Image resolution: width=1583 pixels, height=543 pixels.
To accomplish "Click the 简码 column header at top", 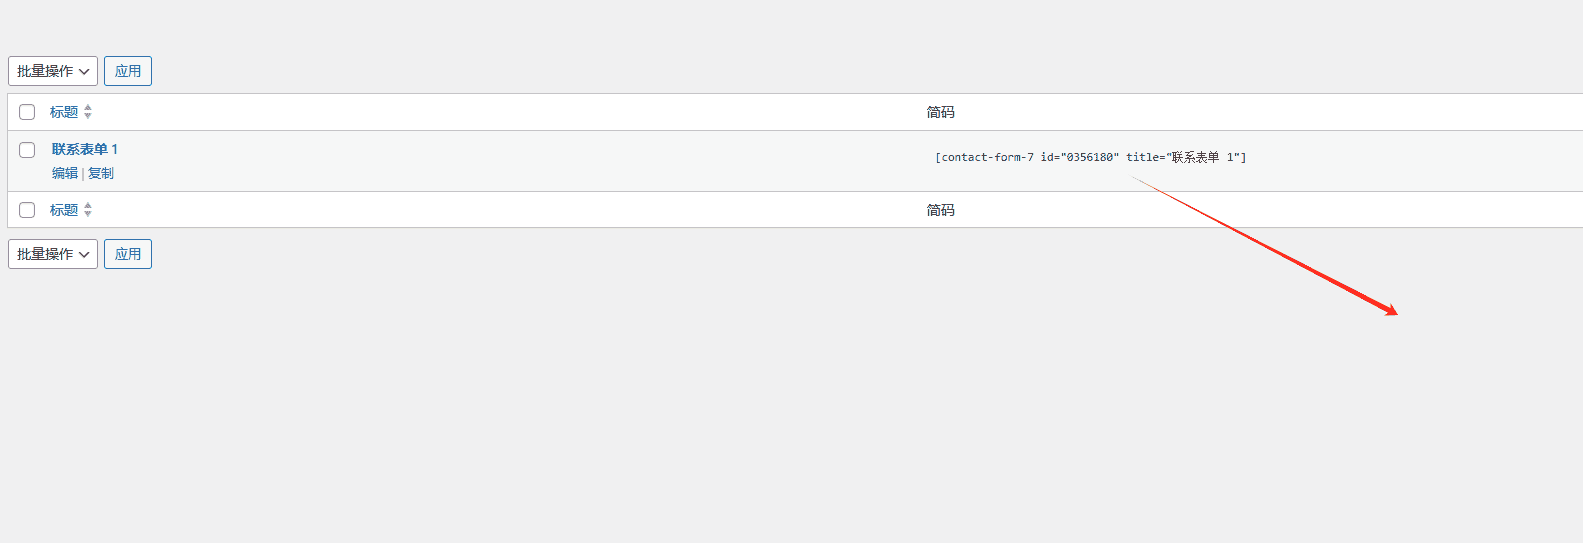I will coord(940,112).
